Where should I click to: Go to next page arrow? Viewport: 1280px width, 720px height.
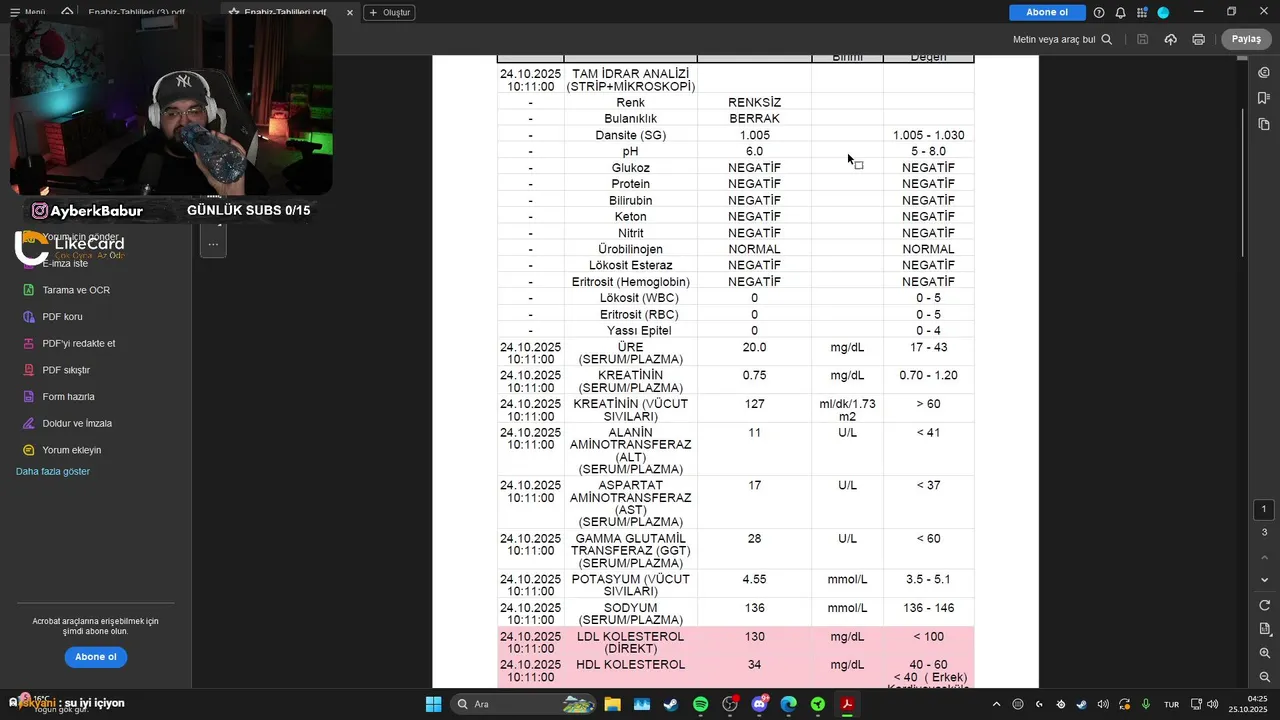pyautogui.click(x=1264, y=580)
